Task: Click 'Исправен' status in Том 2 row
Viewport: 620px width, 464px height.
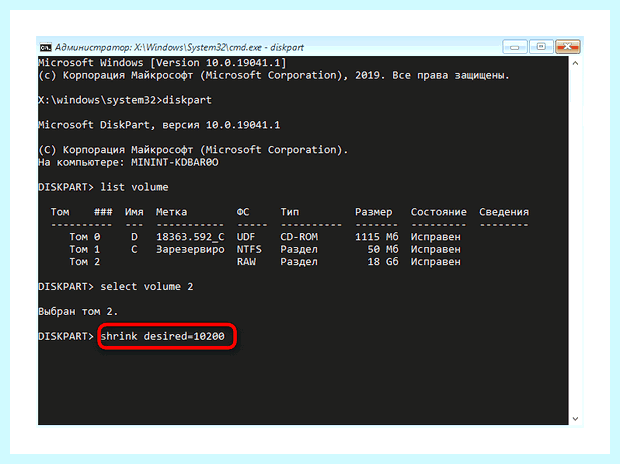Action: click(x=435, y=262)
